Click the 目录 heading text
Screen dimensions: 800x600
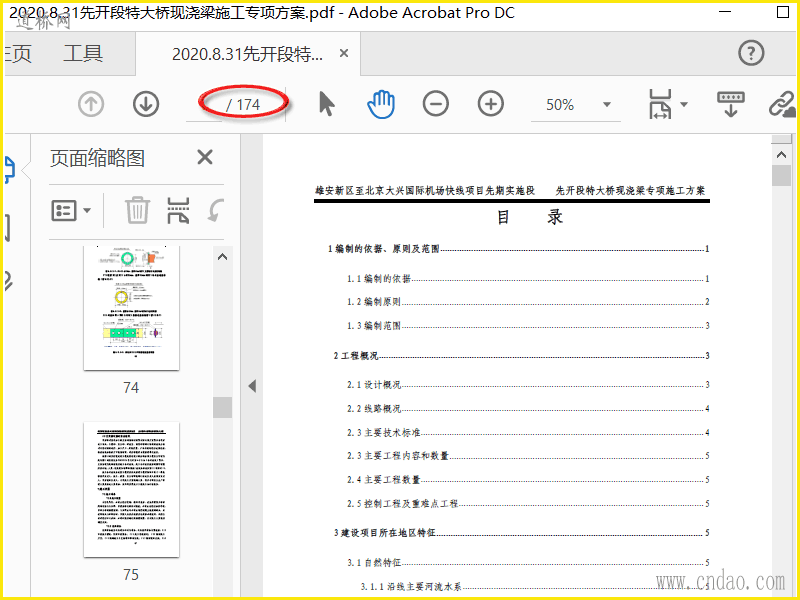coord(530,217)
